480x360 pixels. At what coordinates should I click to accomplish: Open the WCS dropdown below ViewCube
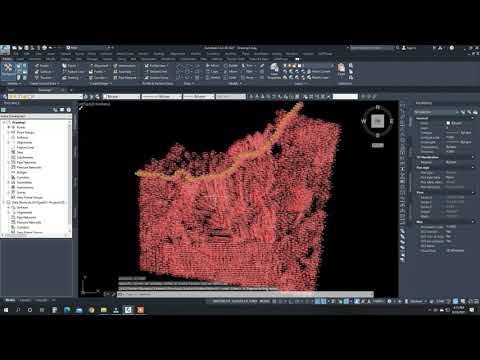pyautogui.click(x=378, y=145)
